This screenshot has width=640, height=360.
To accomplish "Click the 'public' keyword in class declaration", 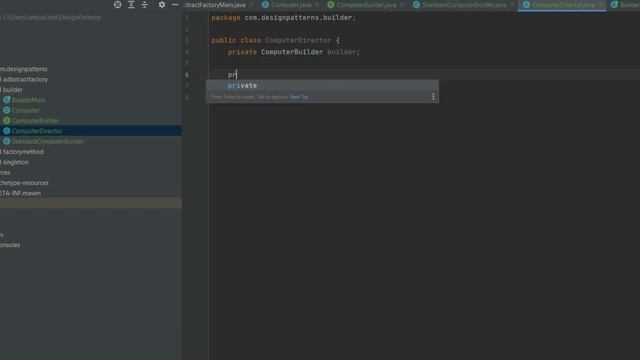I will click(x=224, y=40).
